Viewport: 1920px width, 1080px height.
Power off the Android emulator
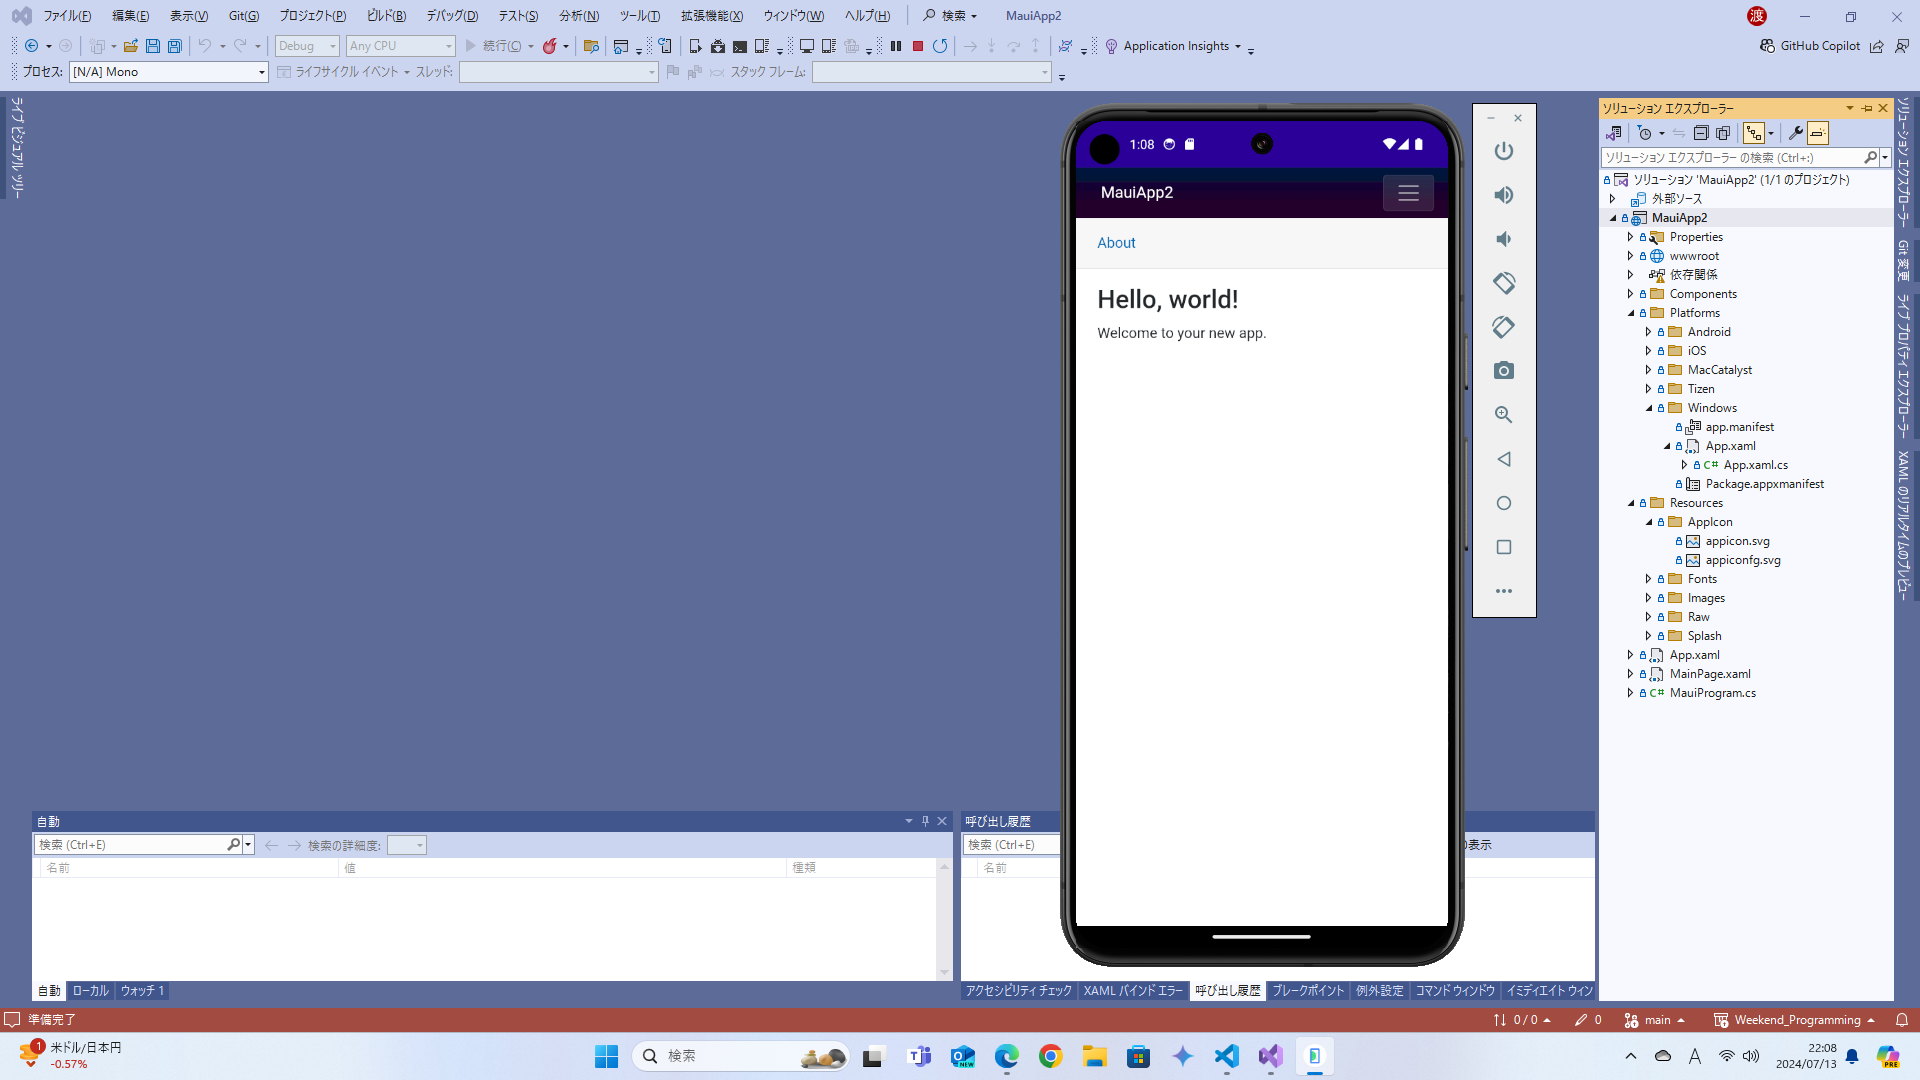pyautogui.click(x=1503, y=151)
